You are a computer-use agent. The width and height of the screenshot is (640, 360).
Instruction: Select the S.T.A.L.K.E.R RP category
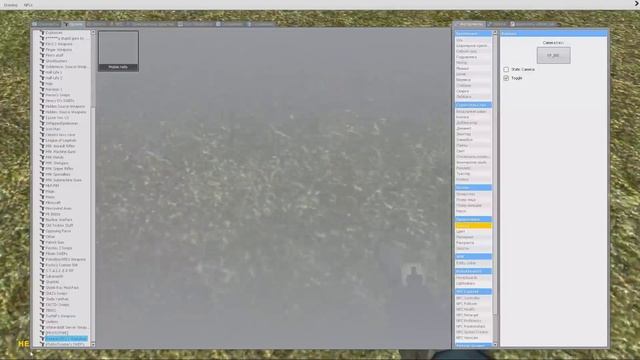pyautogui.click(x=60, y=271)
